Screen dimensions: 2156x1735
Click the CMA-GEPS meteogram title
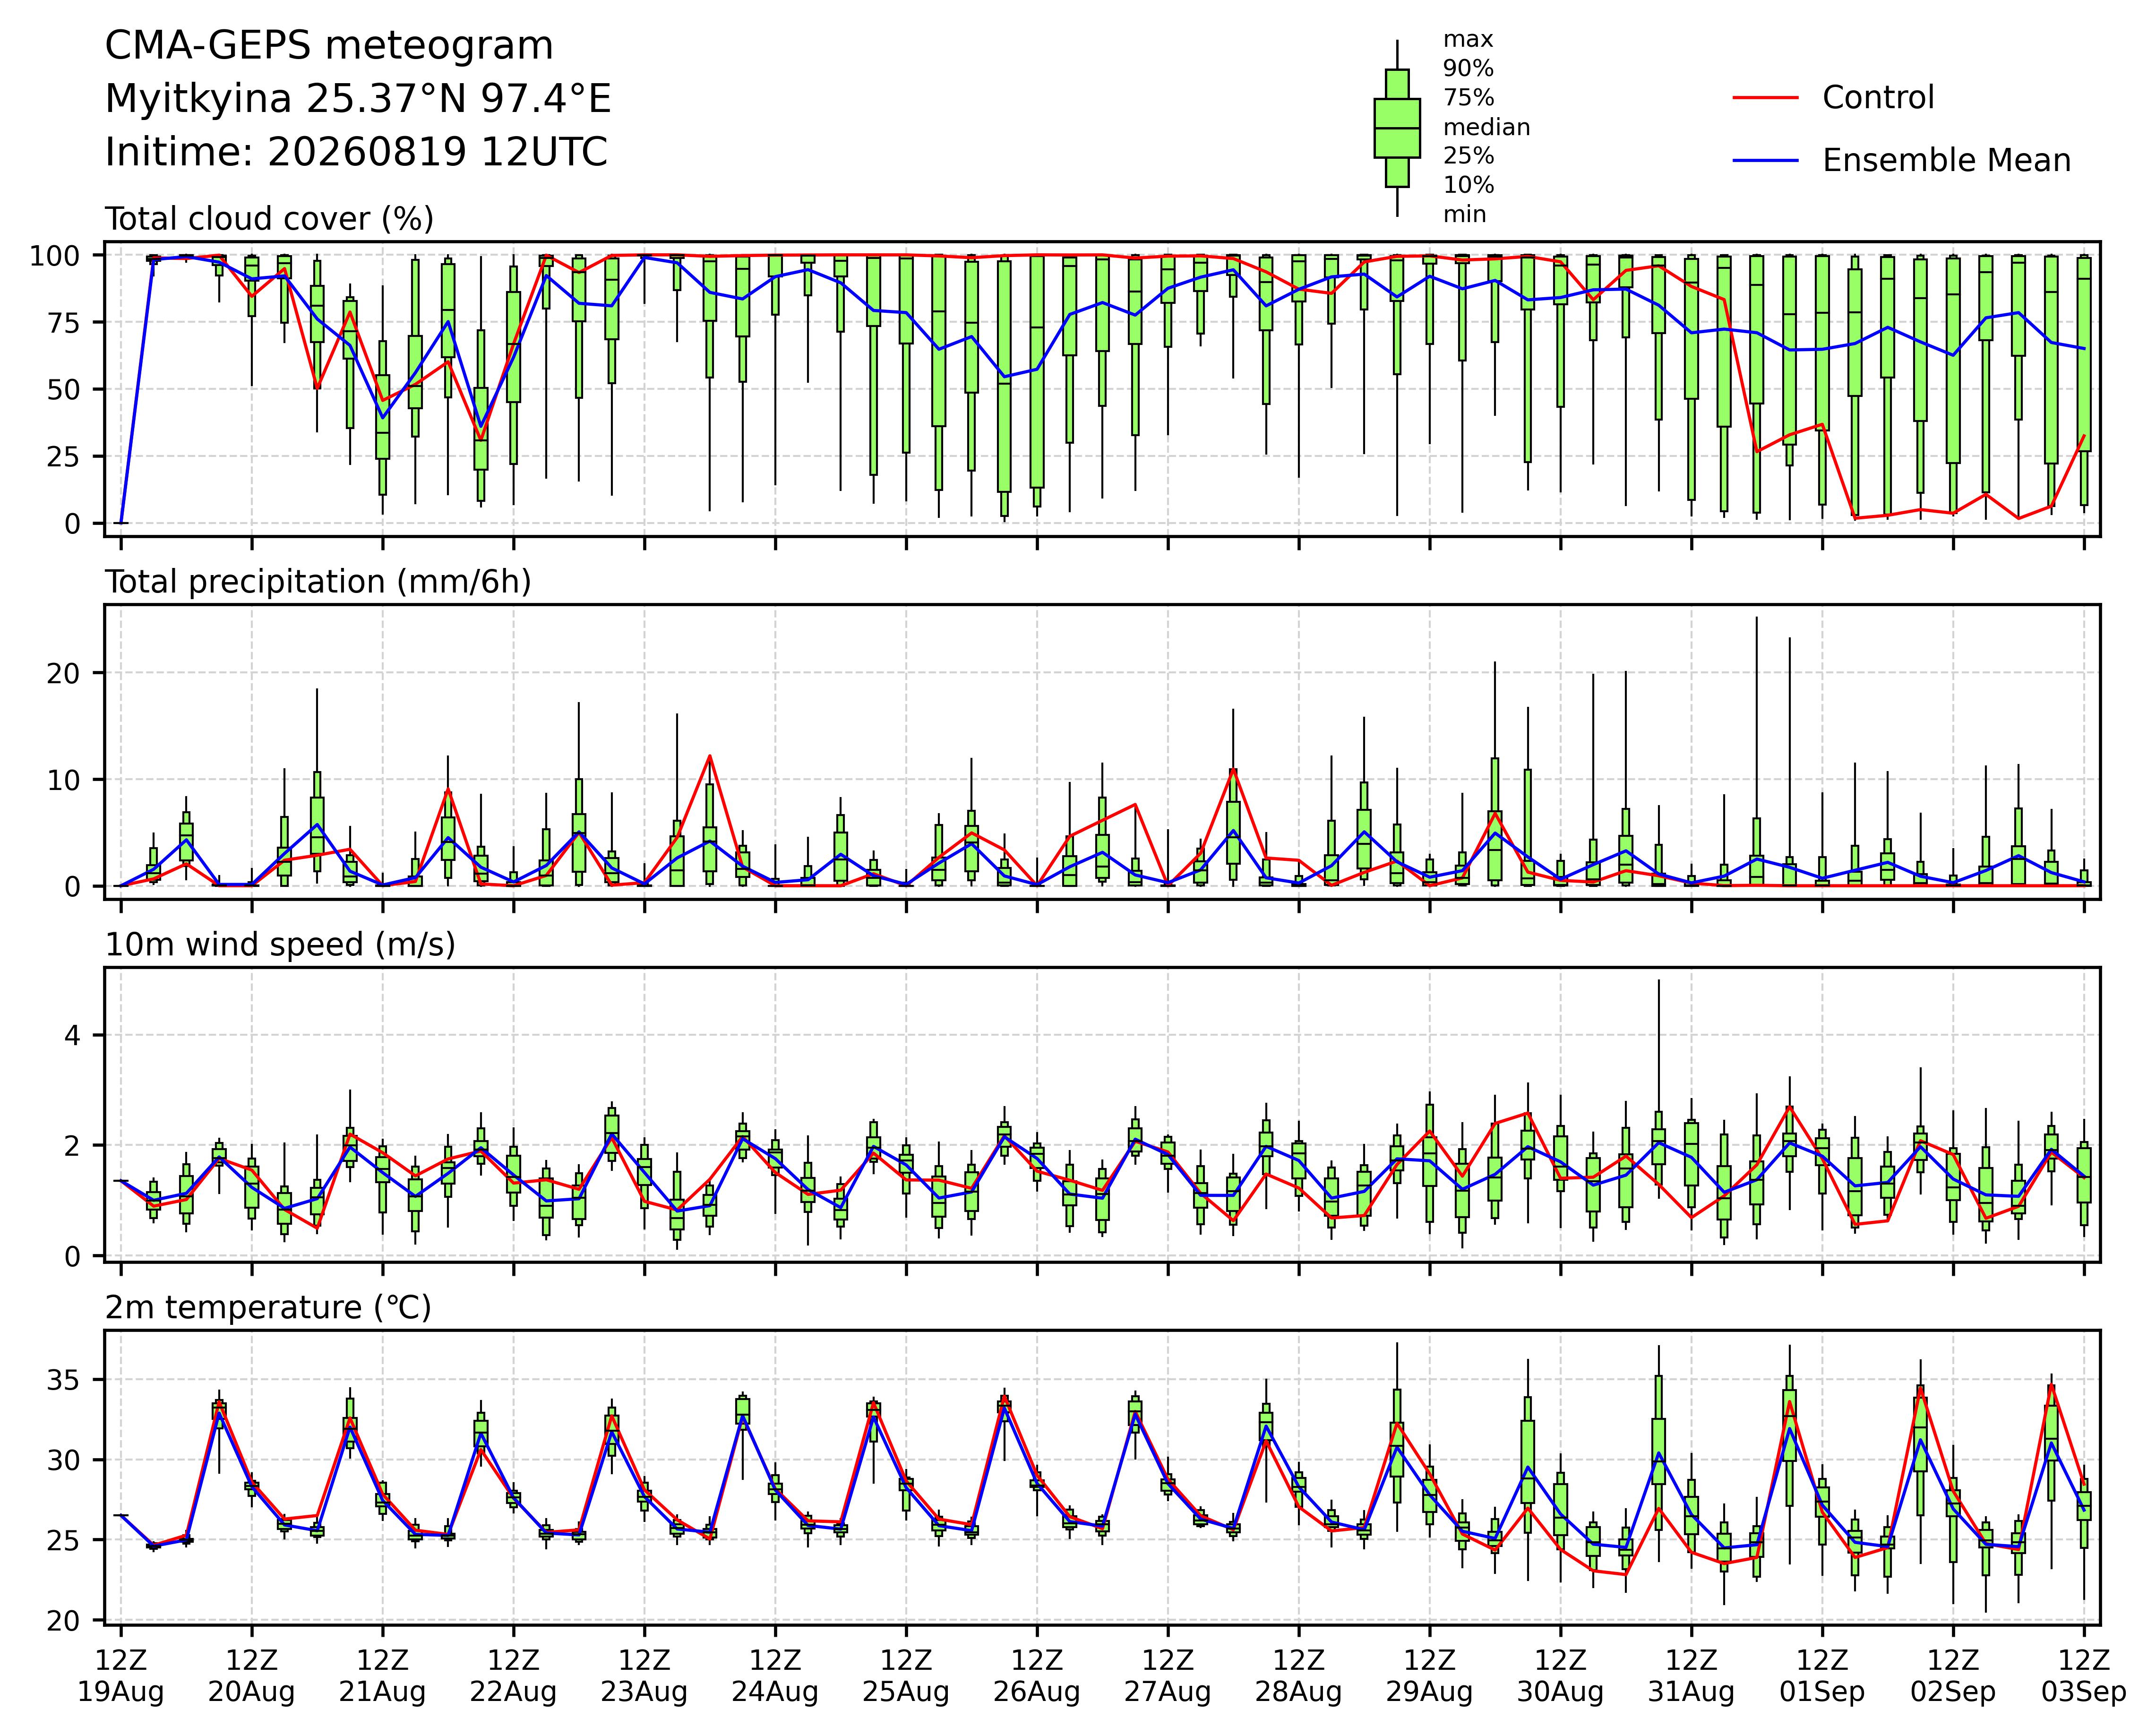tap(329, 47)
